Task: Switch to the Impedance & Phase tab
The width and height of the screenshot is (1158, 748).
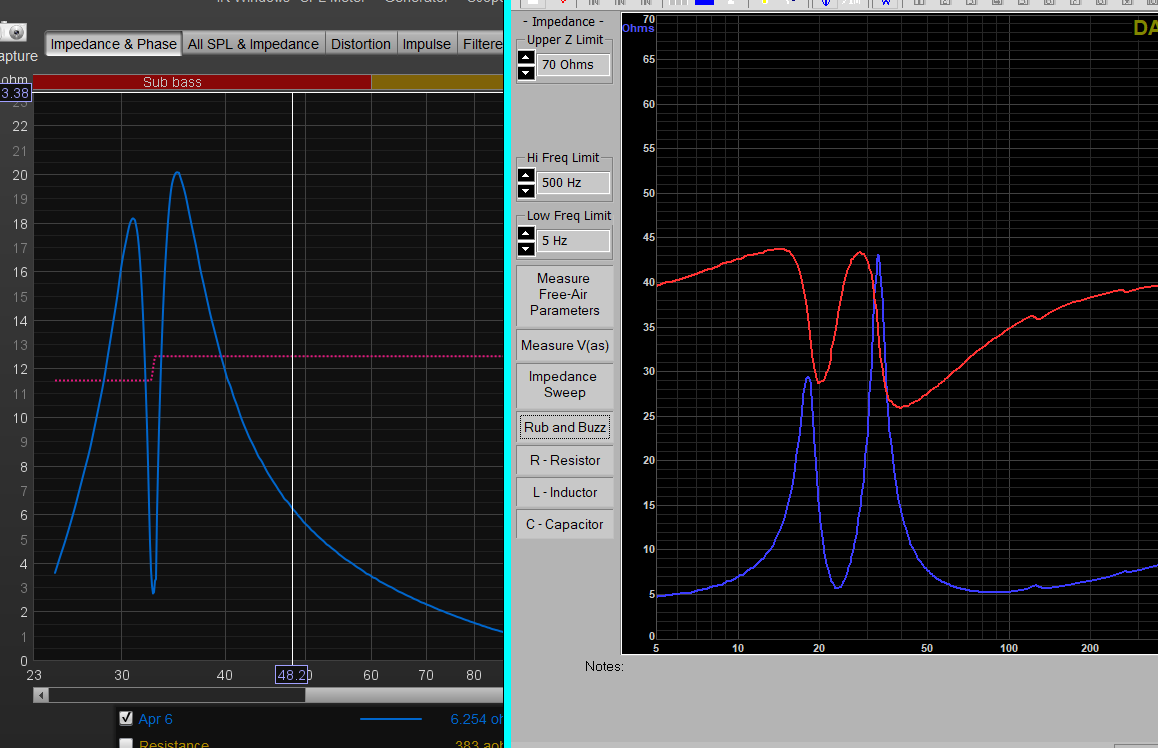Action: tap(113, 44)
